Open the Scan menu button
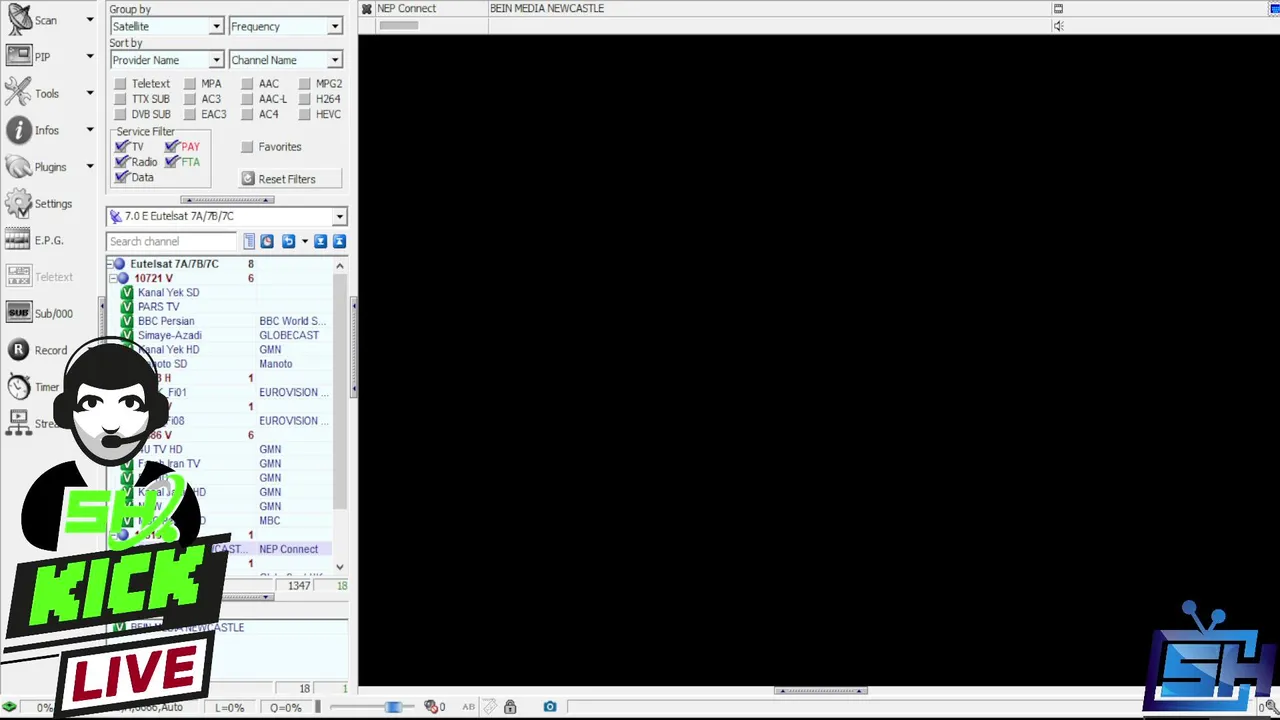This screenshot has height=720, width=1280. coord(32,20)
